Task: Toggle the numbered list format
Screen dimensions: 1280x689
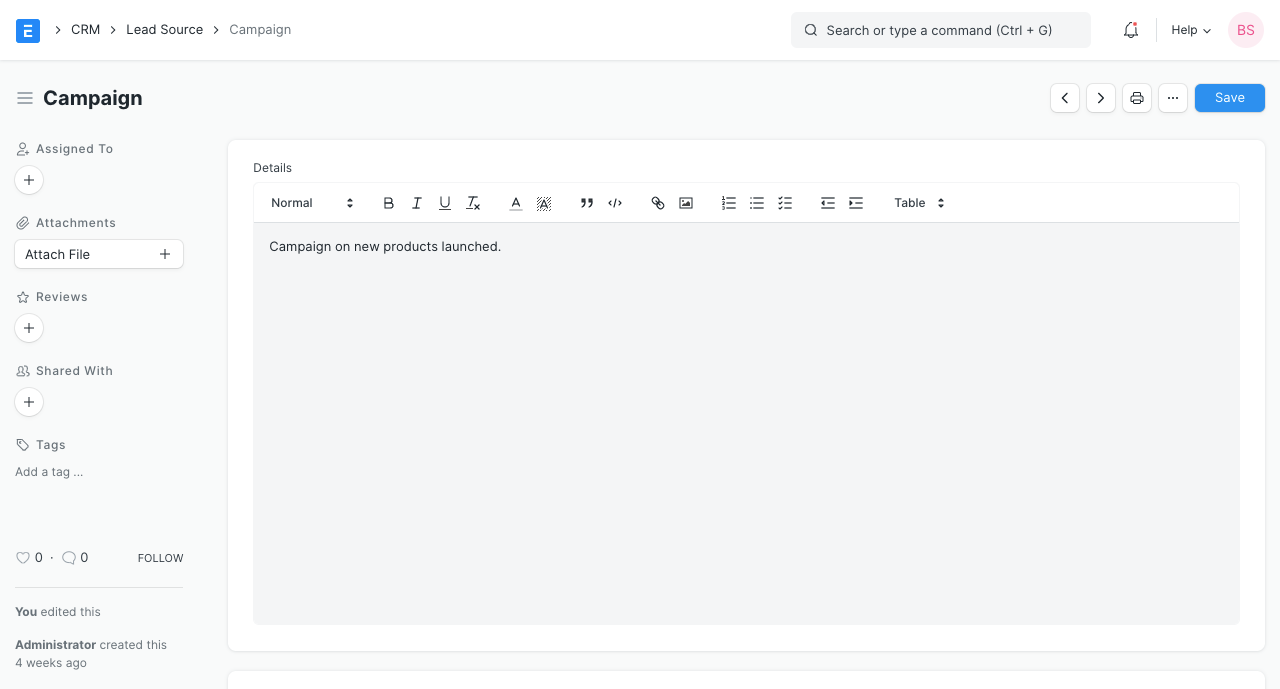Action: click(729, 203)
